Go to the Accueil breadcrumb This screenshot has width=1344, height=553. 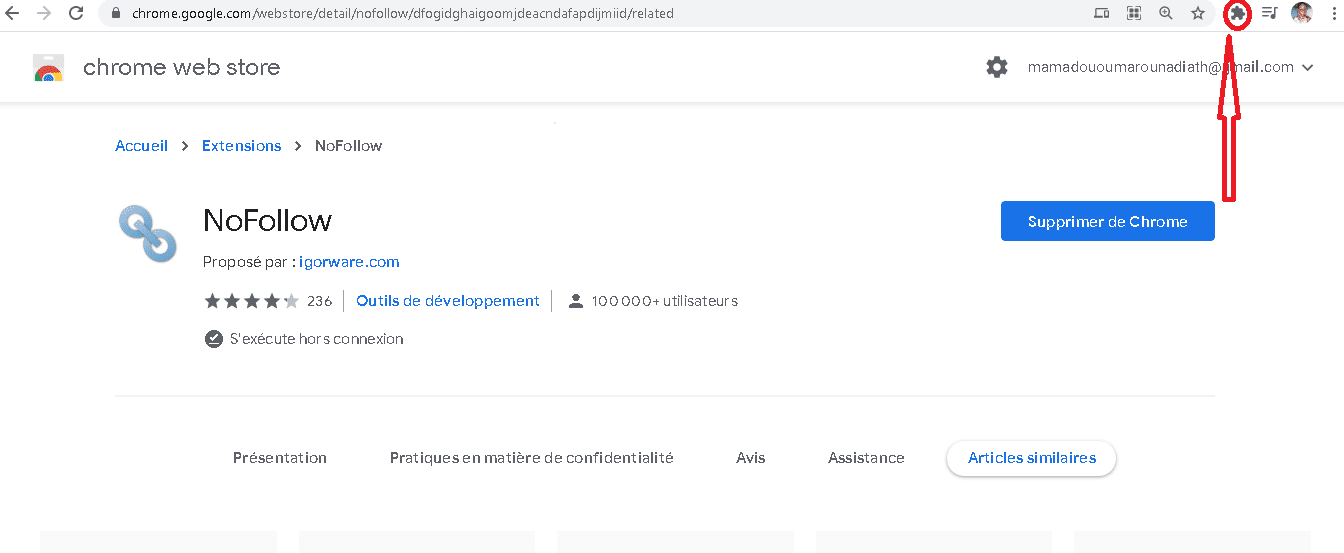coord(141,146)
